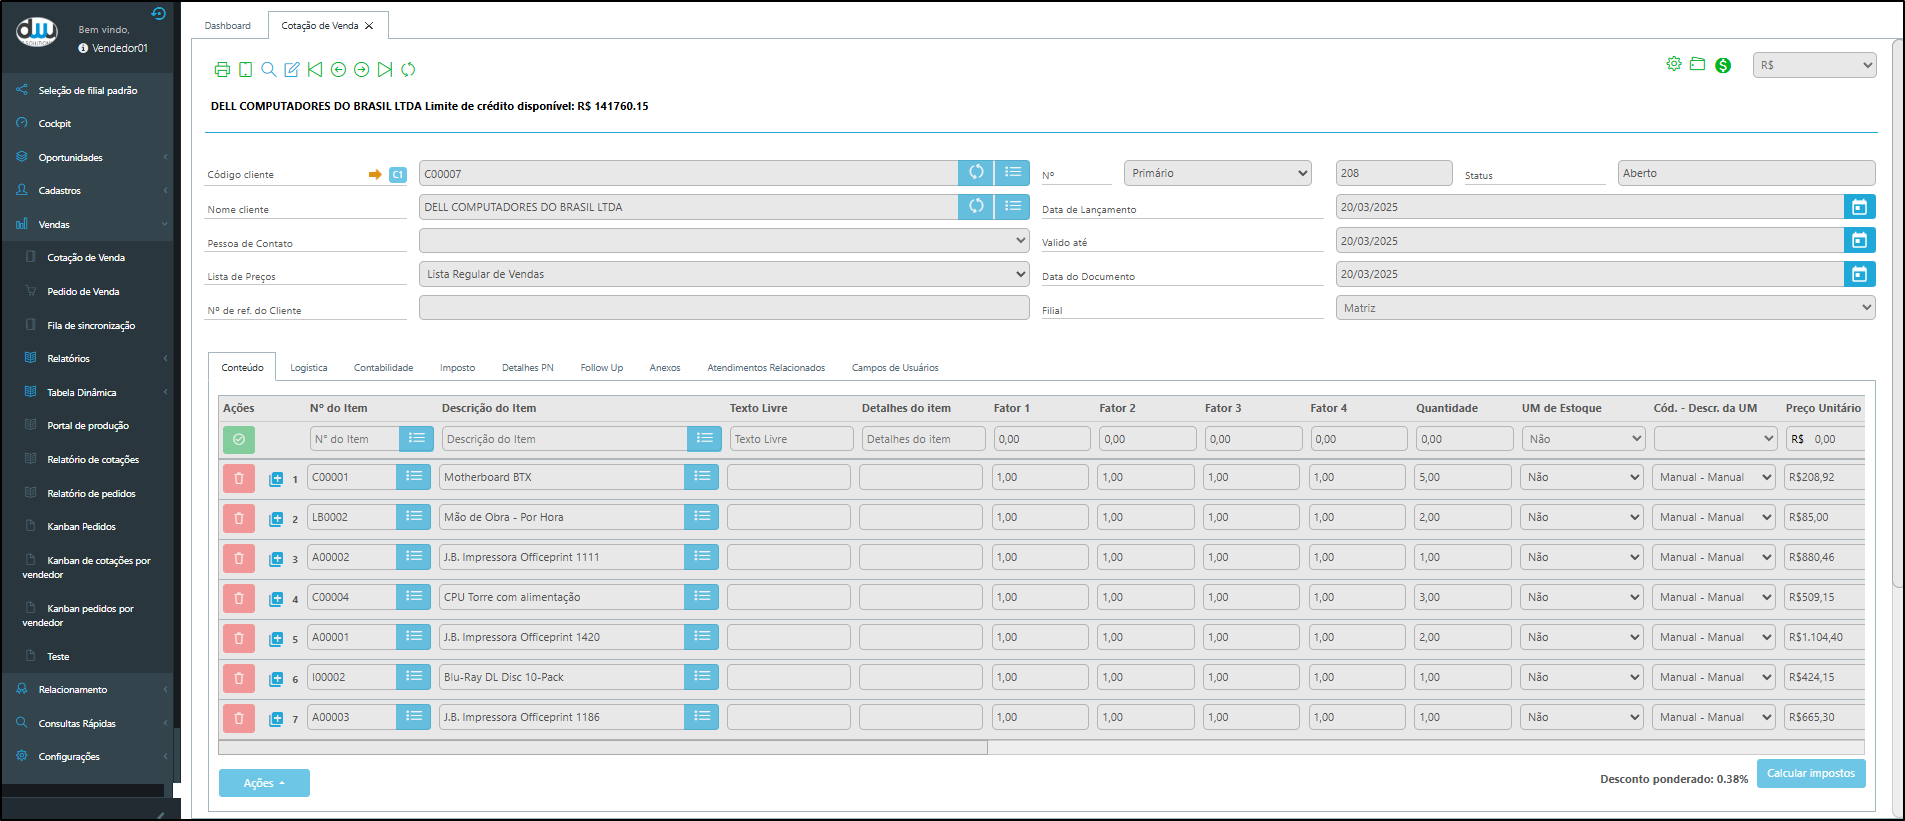Viewport: 1905px width, 821px height.
Task: Open Relatório de cotações in sidebar
Action: pyautogui.click(x=93, y=459)
